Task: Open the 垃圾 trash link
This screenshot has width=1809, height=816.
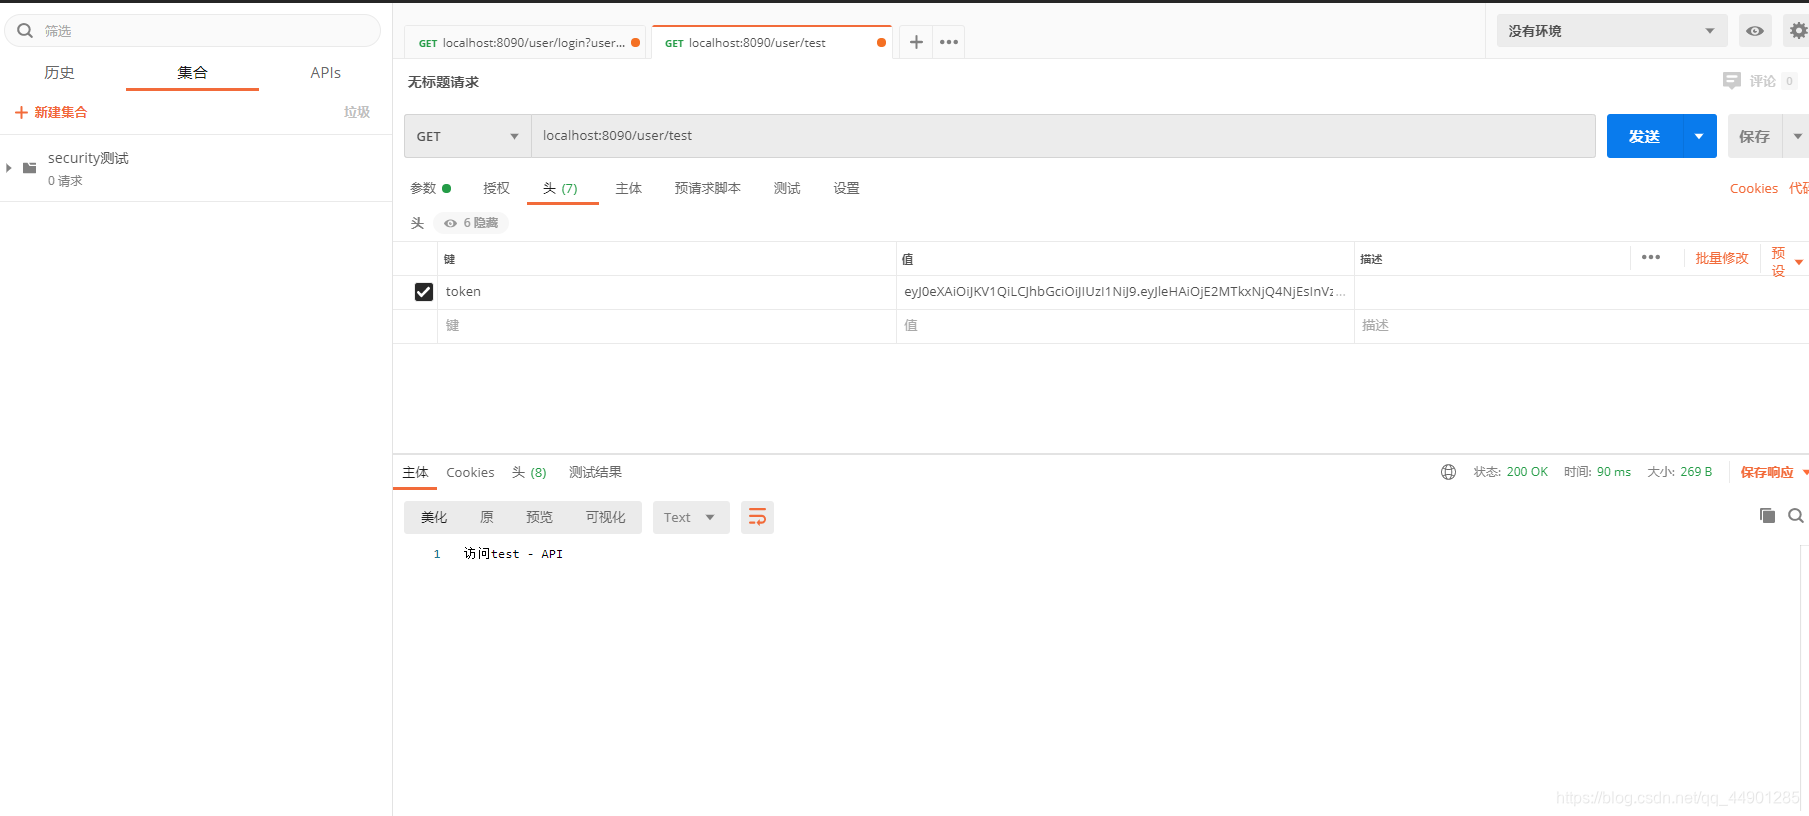Action: (x=357, y=112)
